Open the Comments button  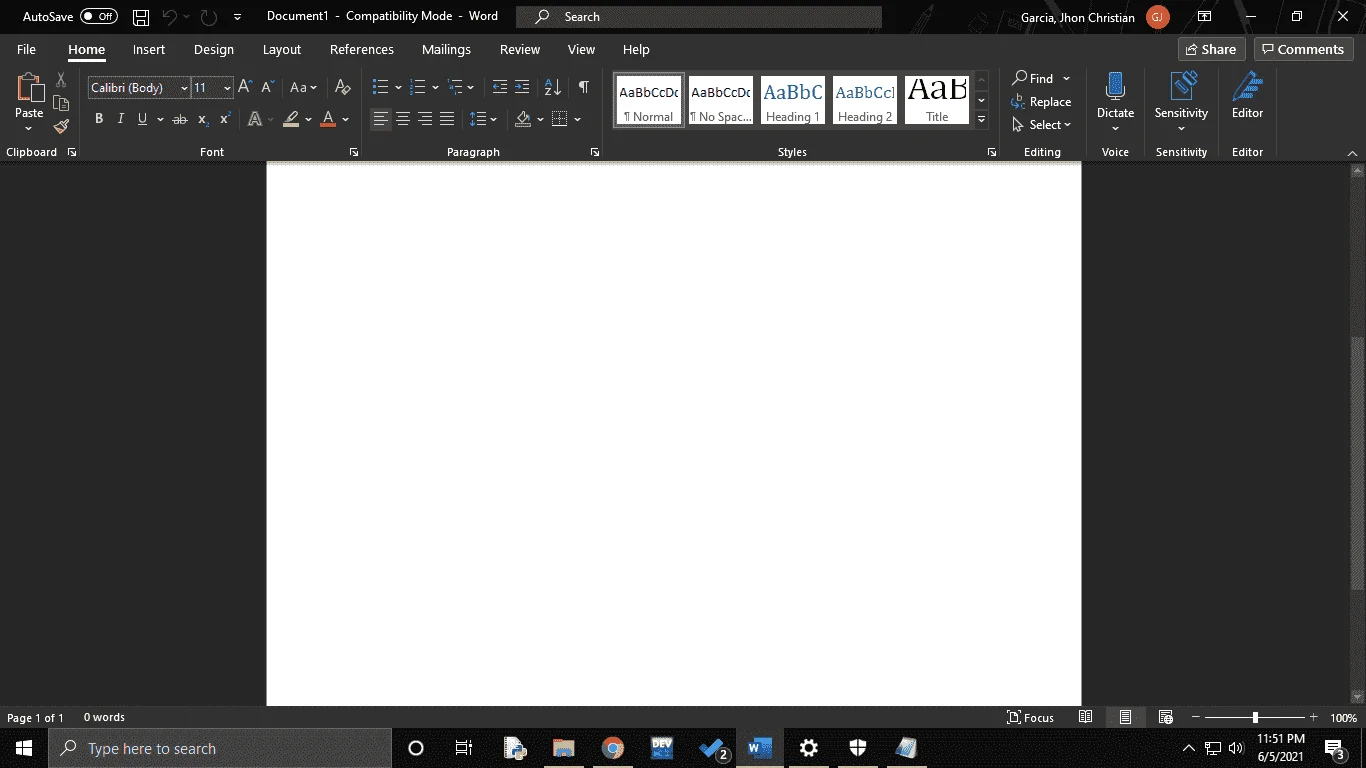[x=1304, y=49]
